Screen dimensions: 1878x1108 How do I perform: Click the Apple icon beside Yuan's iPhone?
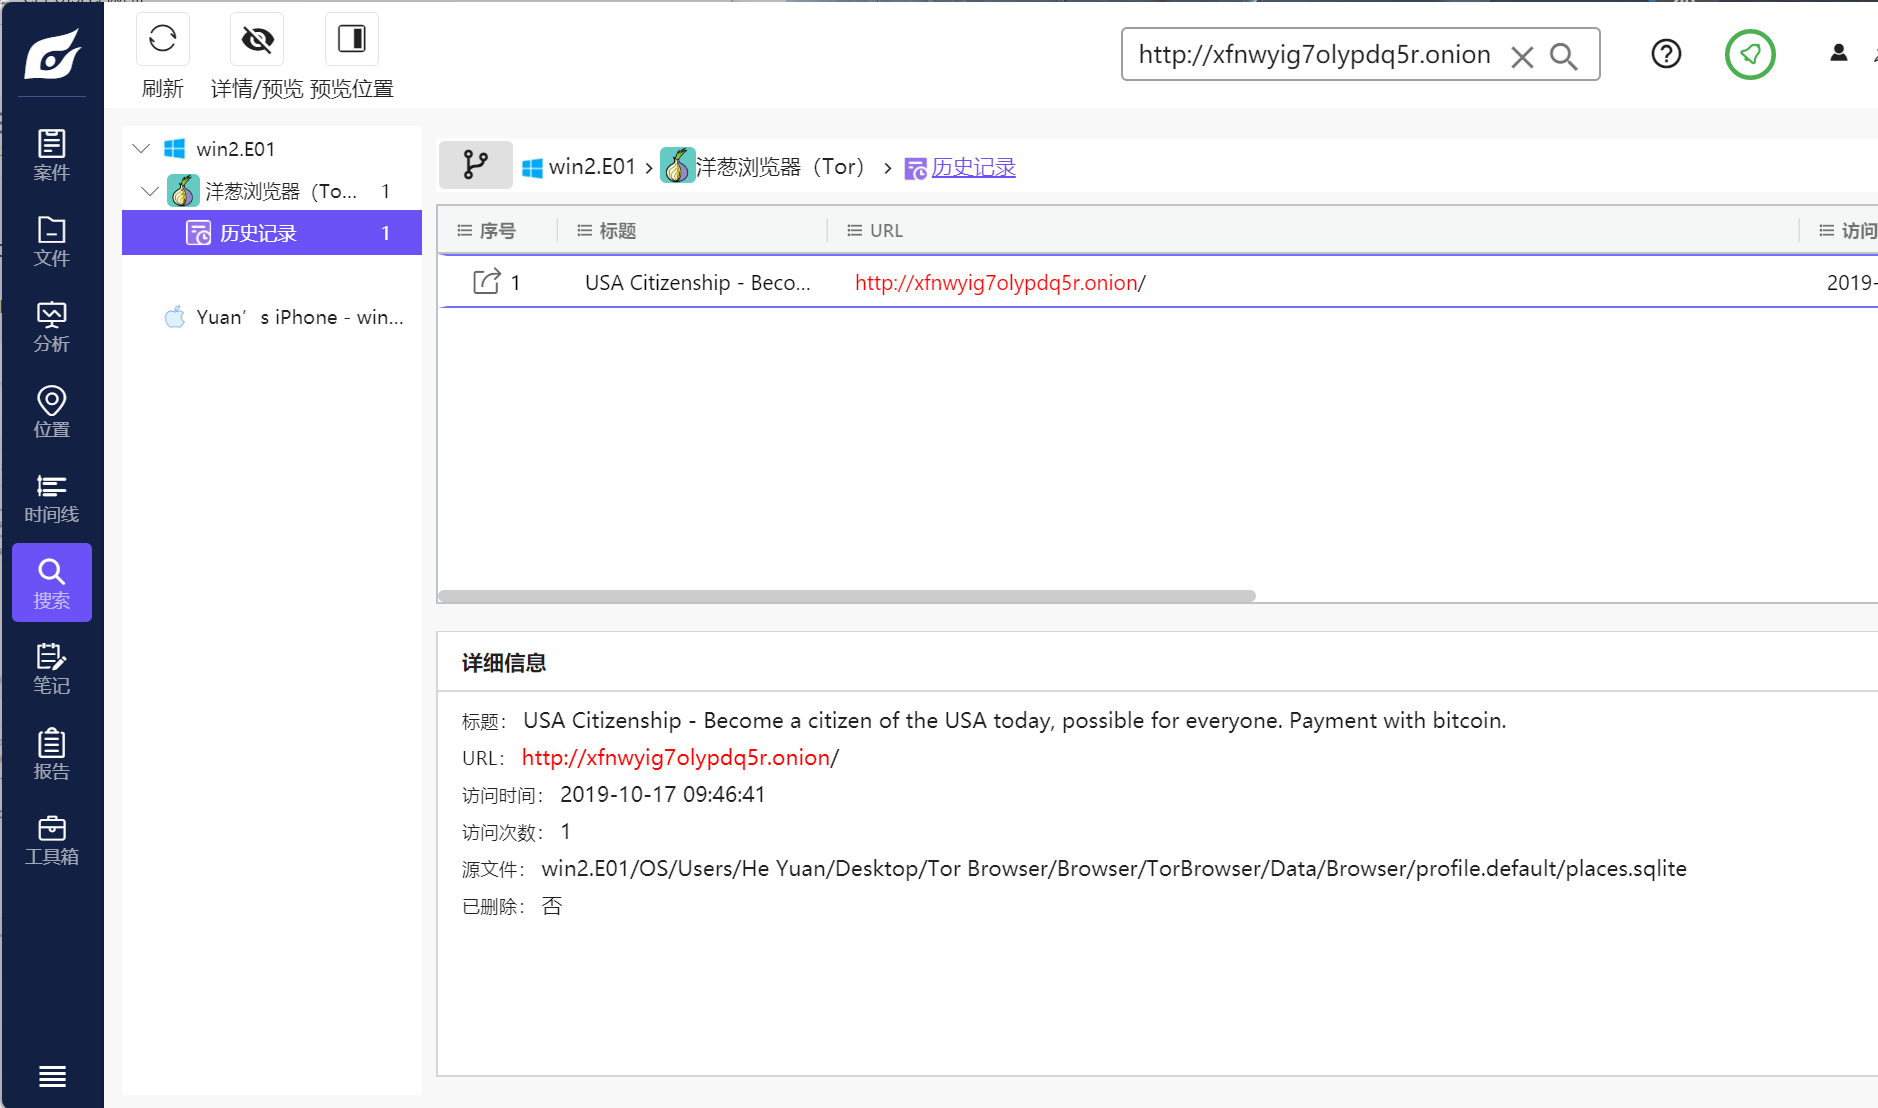click(x=175, y=317)
